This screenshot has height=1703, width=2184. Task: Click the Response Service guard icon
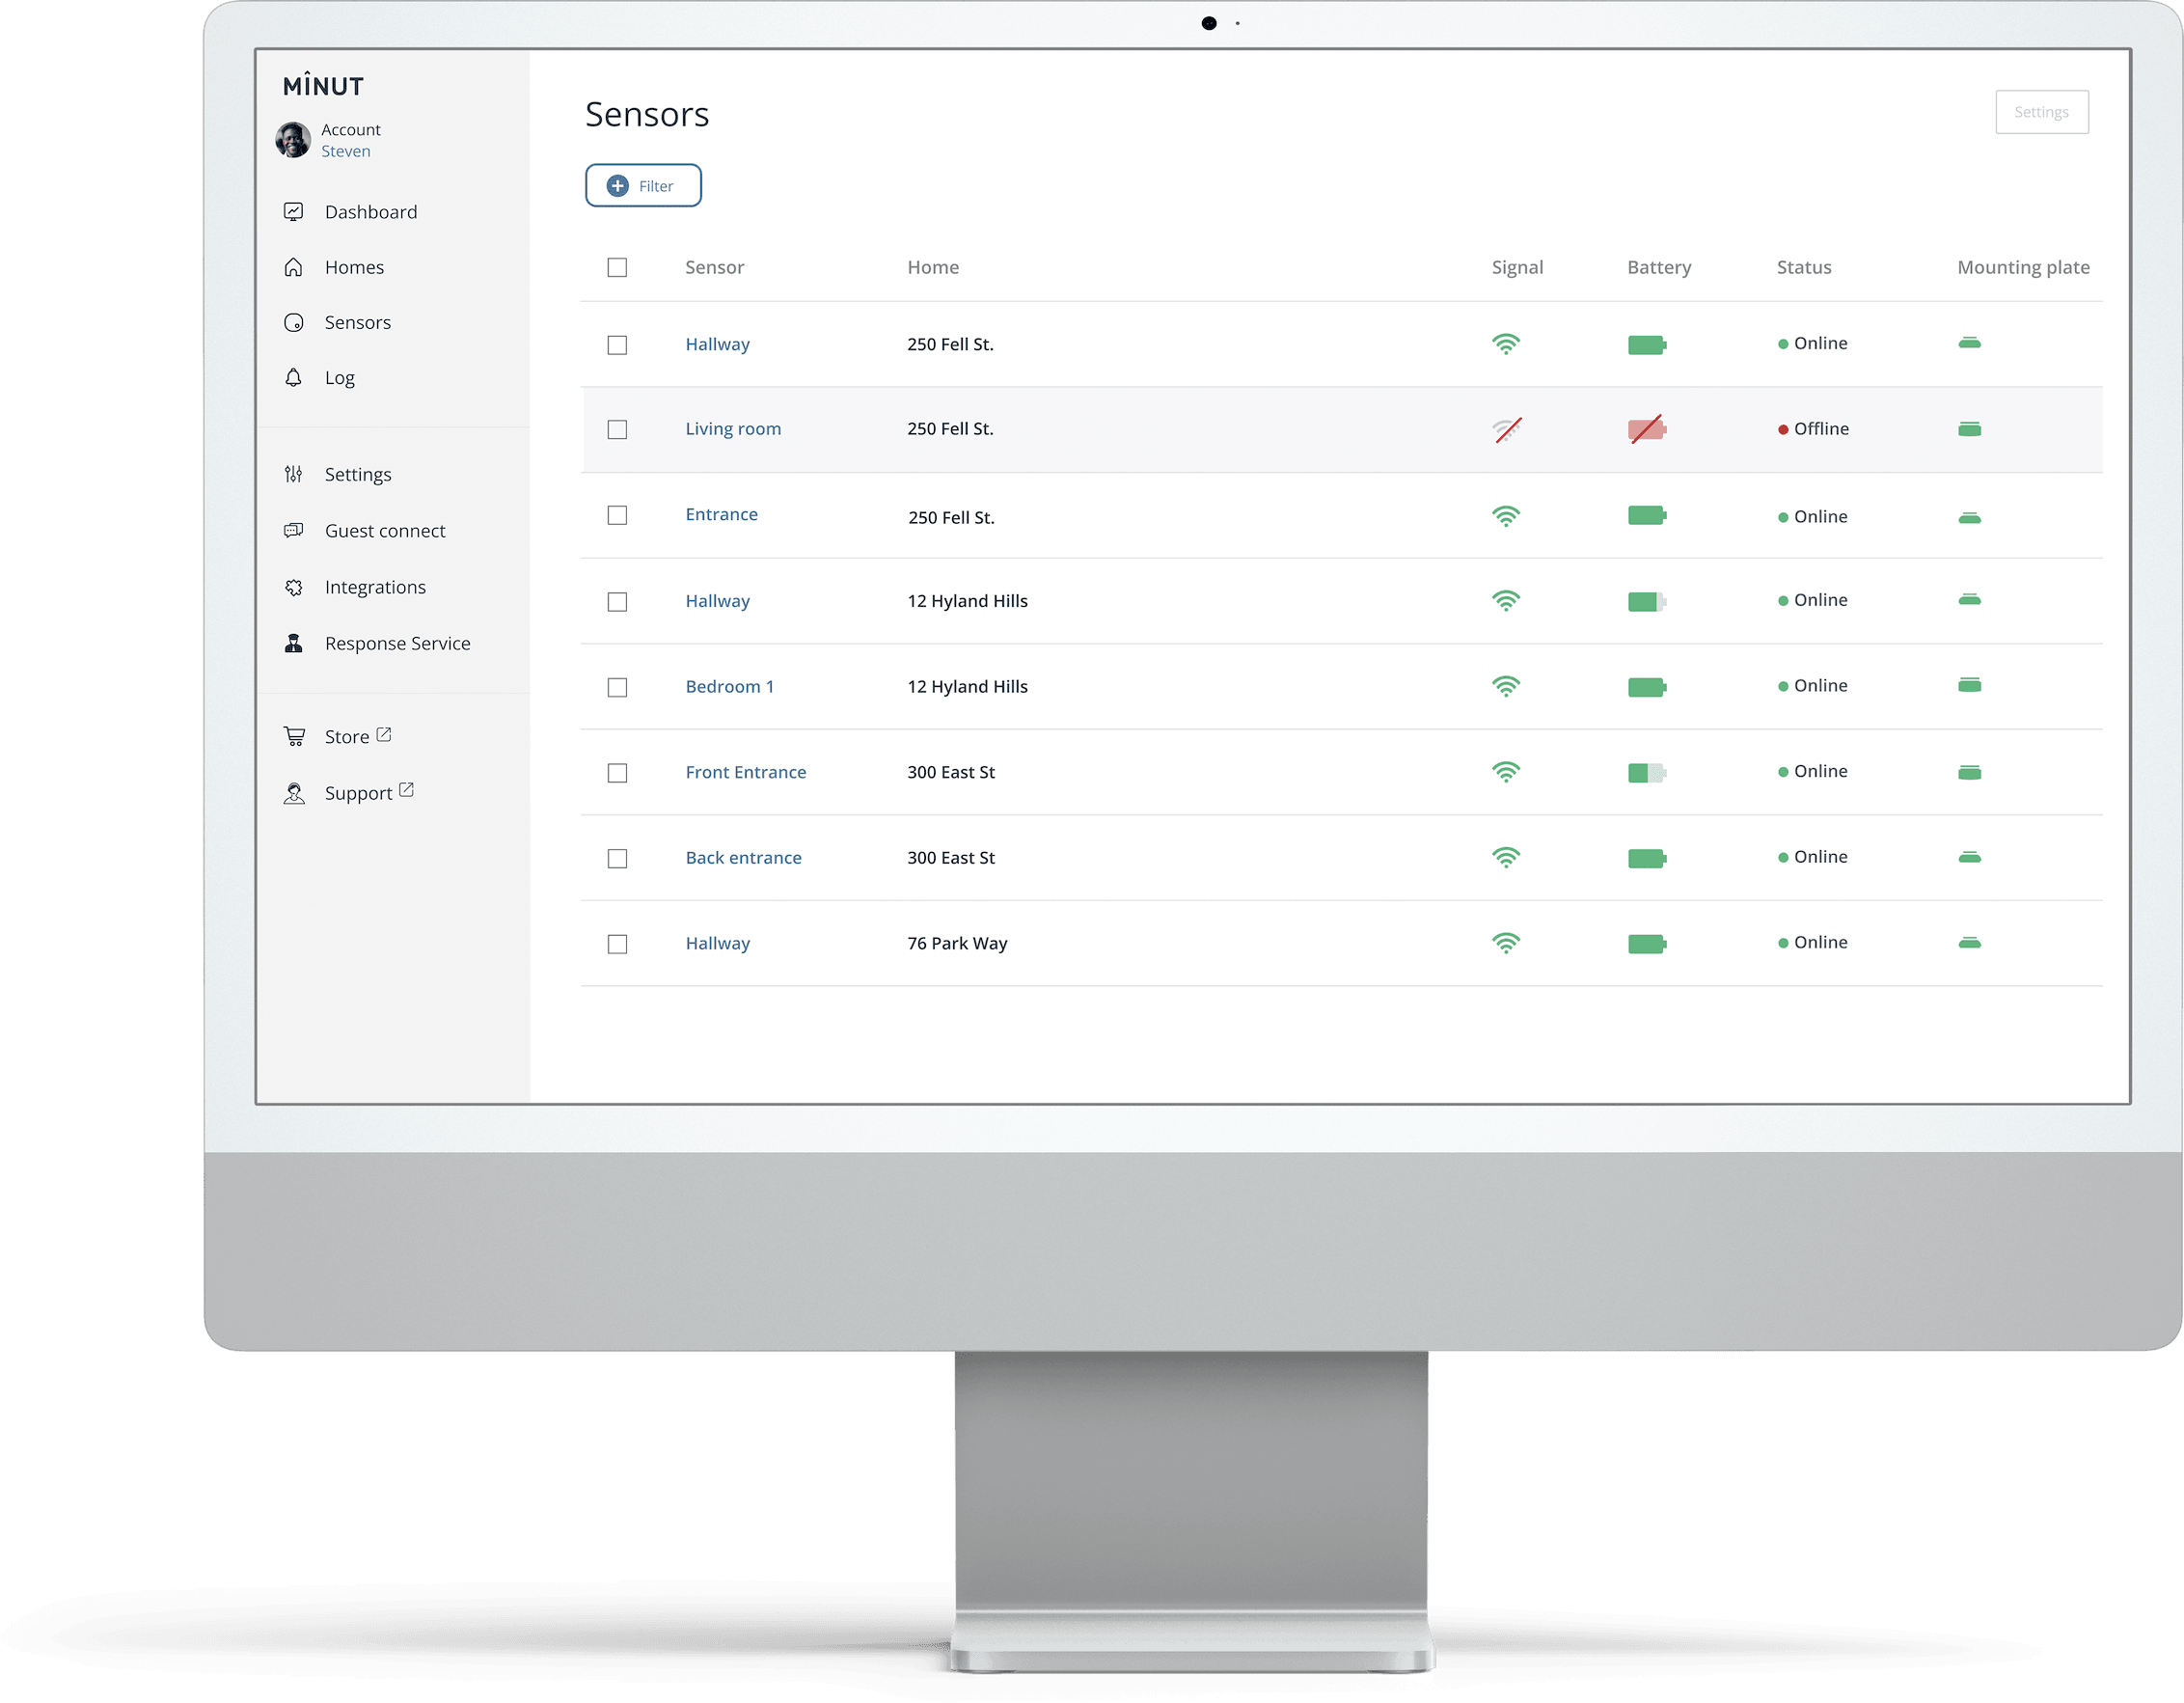point(293,643)
